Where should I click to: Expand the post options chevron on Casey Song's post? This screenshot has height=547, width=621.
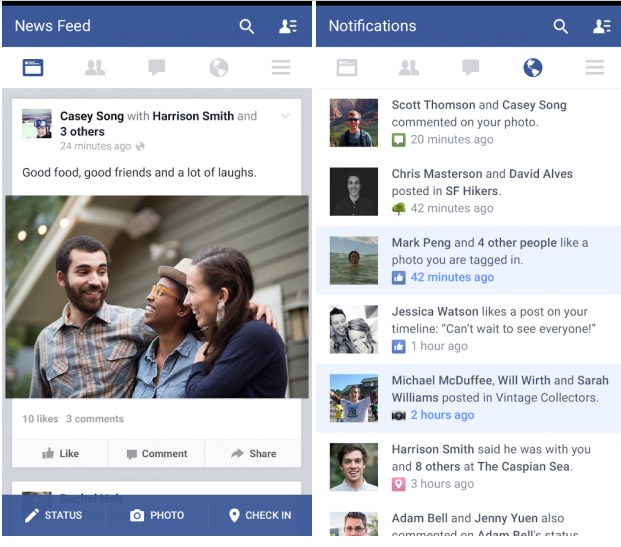pos(286,117)
